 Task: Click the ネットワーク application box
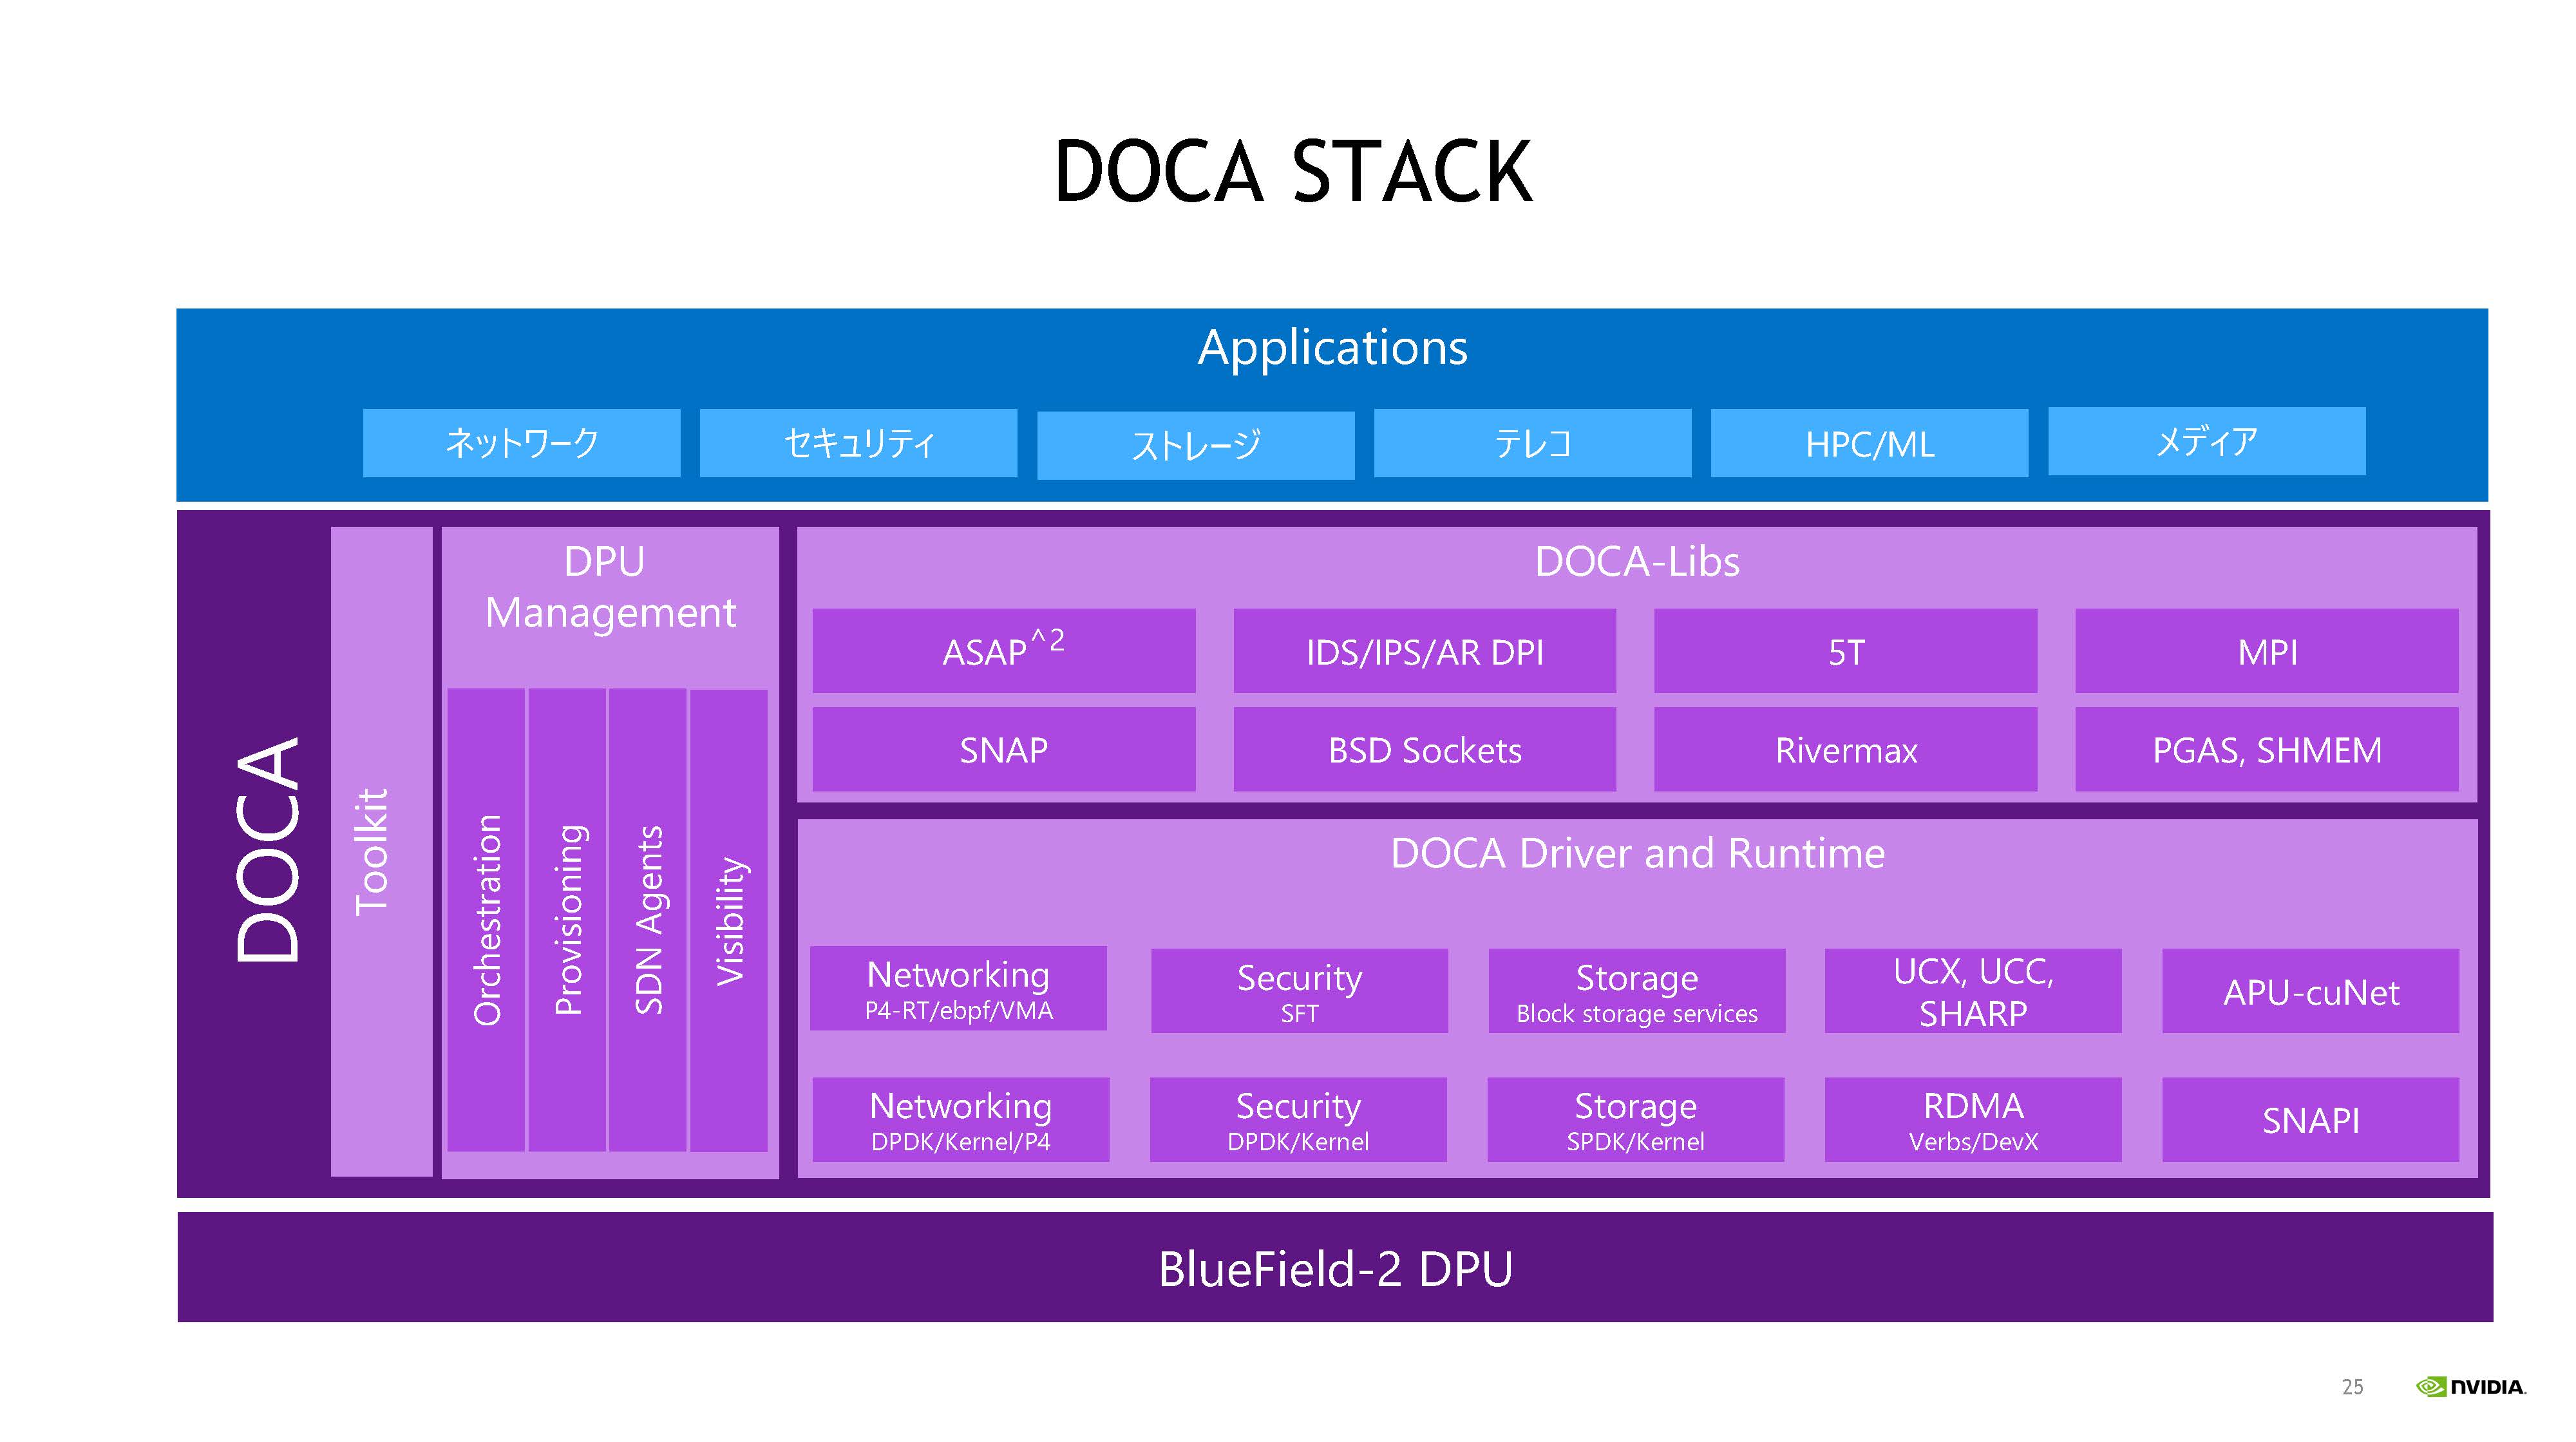coord(521,443)
